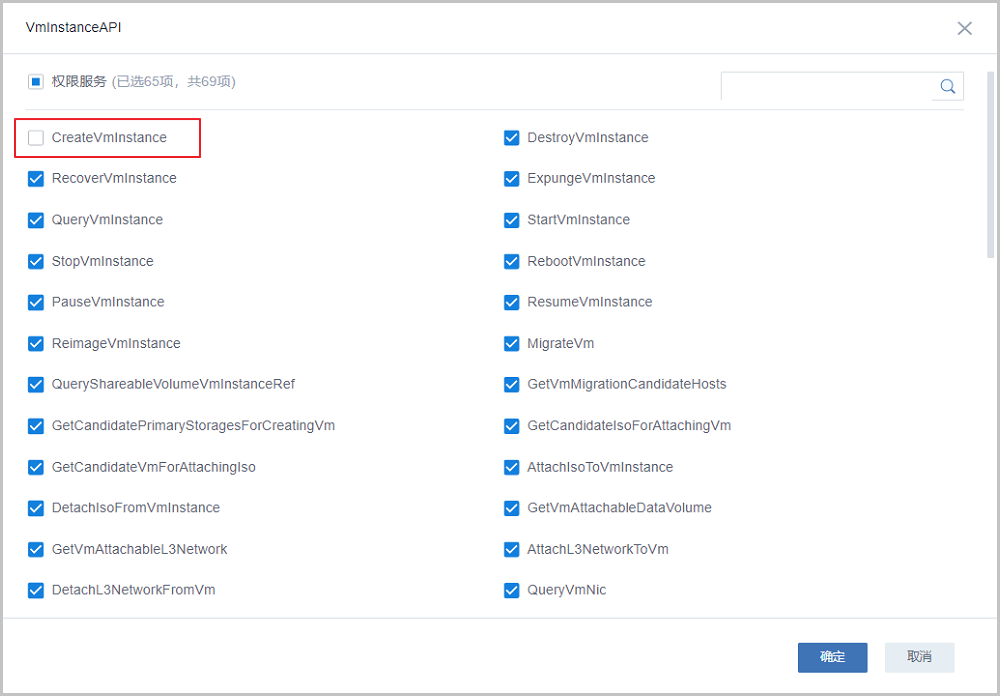Close the VmInstanceAPI dialog
1000x696 pixels.
coord(964,28)
